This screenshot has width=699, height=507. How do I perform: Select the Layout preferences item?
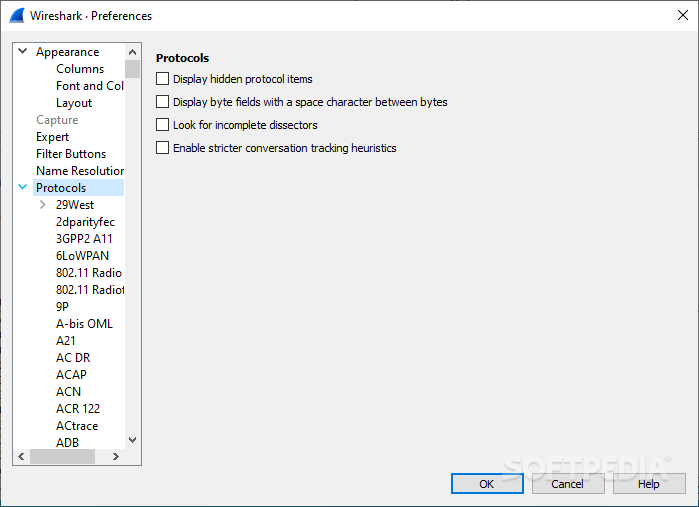[x=74, y=103]
